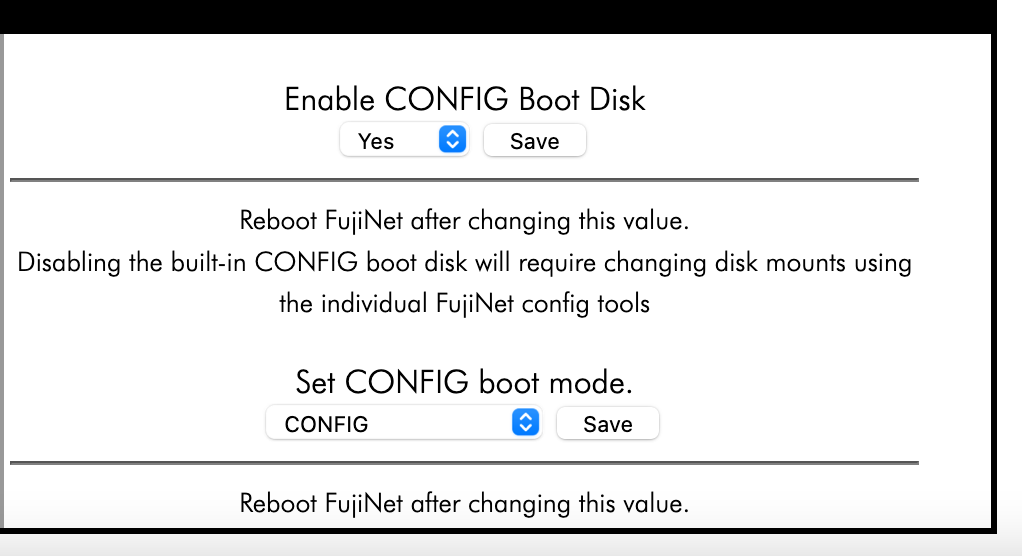Click the "the individual FujiNet config tools" line
The height and width of the screenshot is (556, 1022).
point(464,303)
